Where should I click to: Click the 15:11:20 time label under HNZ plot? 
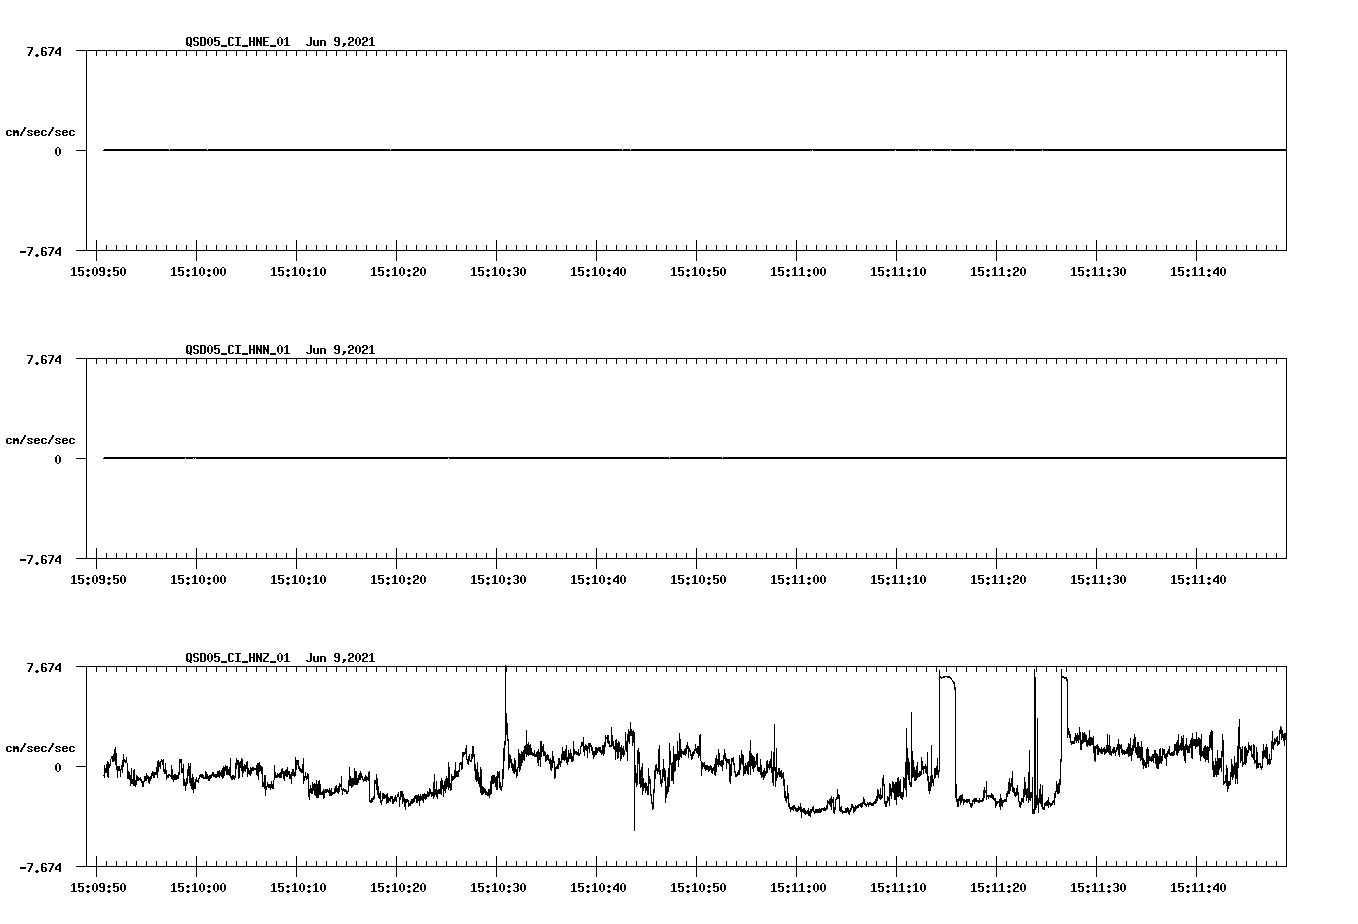pyautogui.click(x=998, y=887)
